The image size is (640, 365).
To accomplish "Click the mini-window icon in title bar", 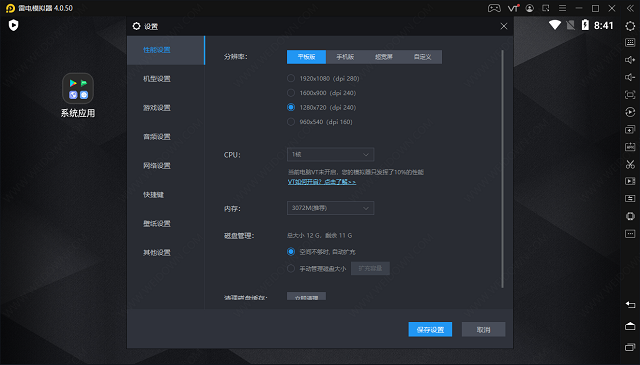I will click(546, 8).
